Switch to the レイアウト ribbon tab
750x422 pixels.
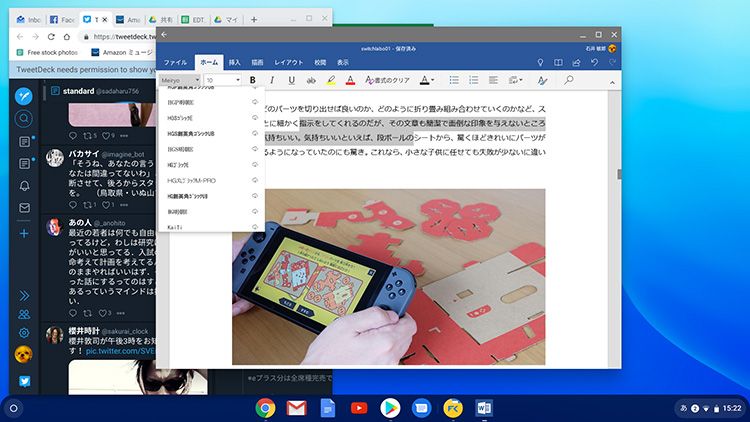click(x=288, y=63)
